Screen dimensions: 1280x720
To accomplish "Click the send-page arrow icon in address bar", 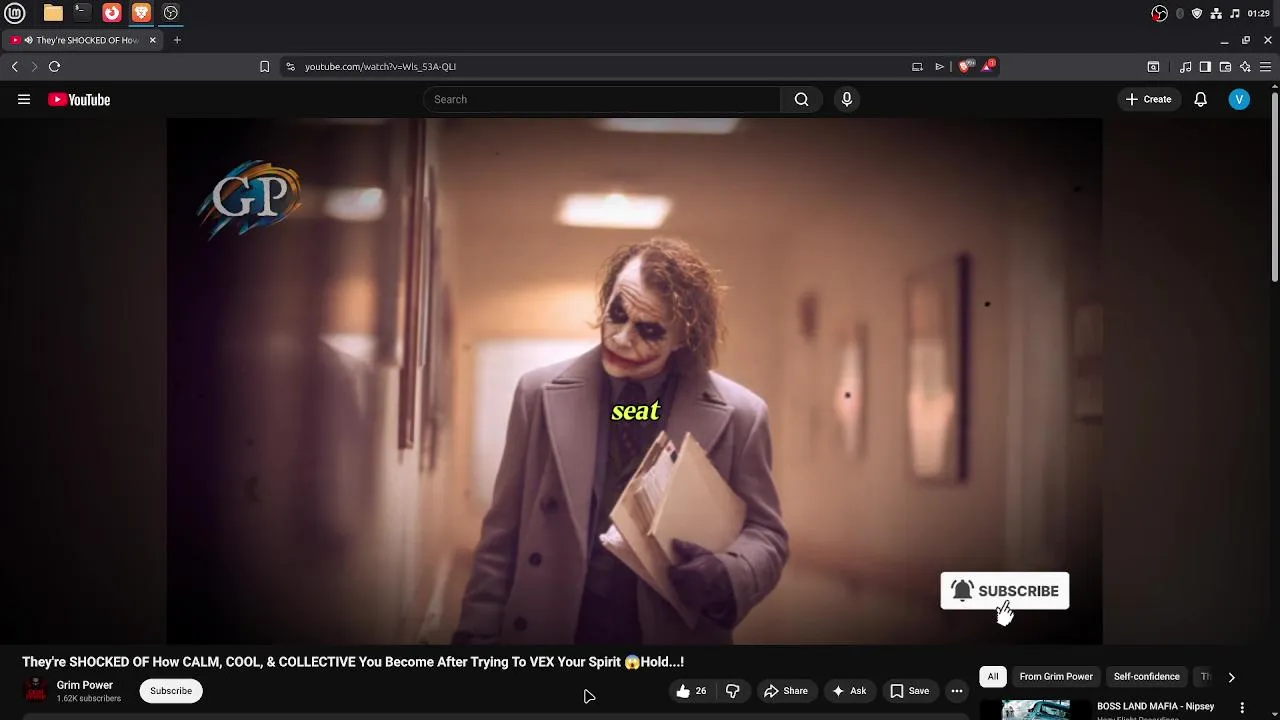I will [939, 67].
